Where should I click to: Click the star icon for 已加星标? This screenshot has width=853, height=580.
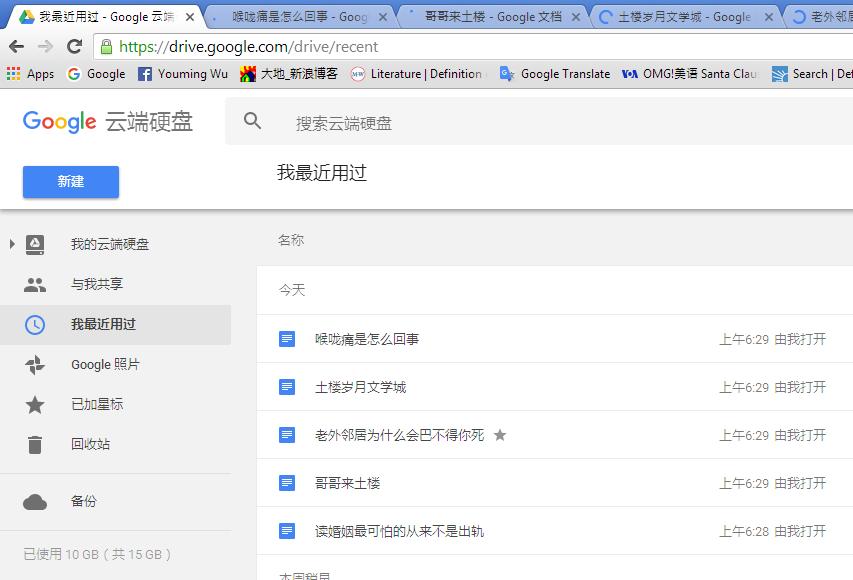35,404
